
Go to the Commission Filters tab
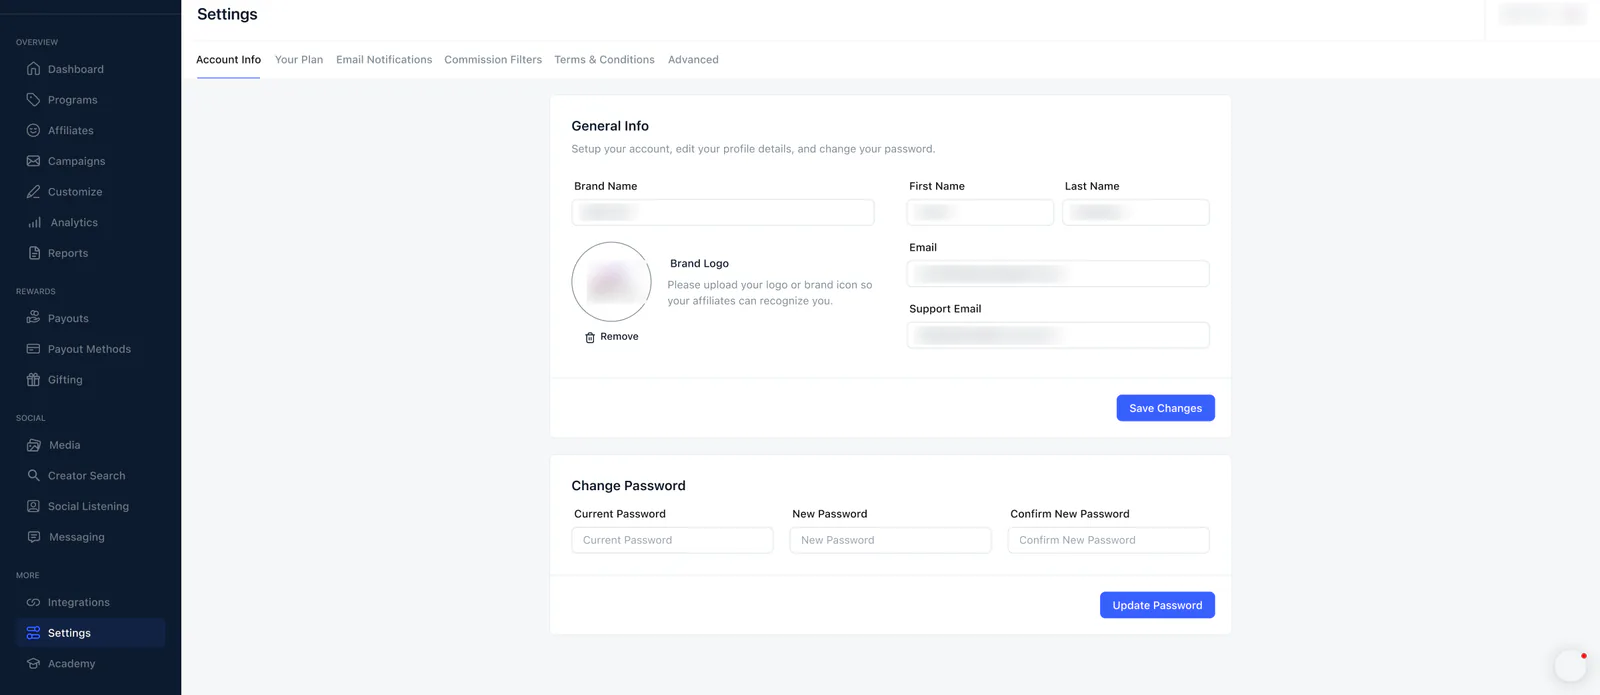(493, 60)
